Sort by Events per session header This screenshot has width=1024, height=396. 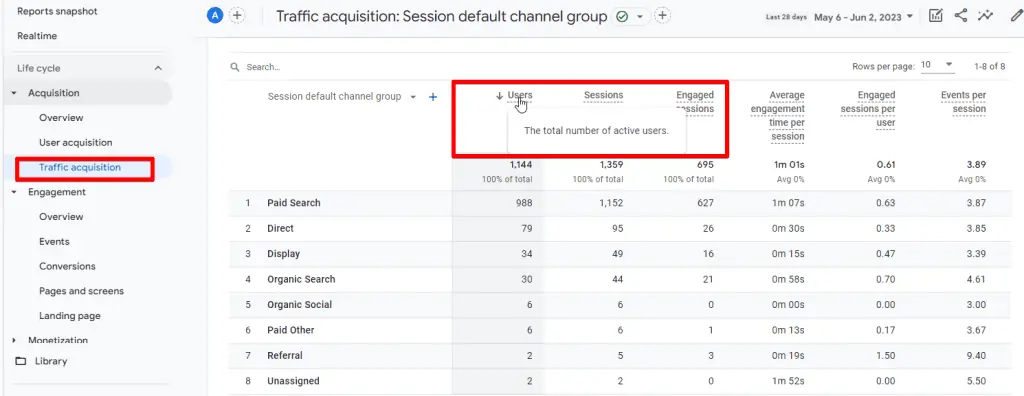point(963,102)
